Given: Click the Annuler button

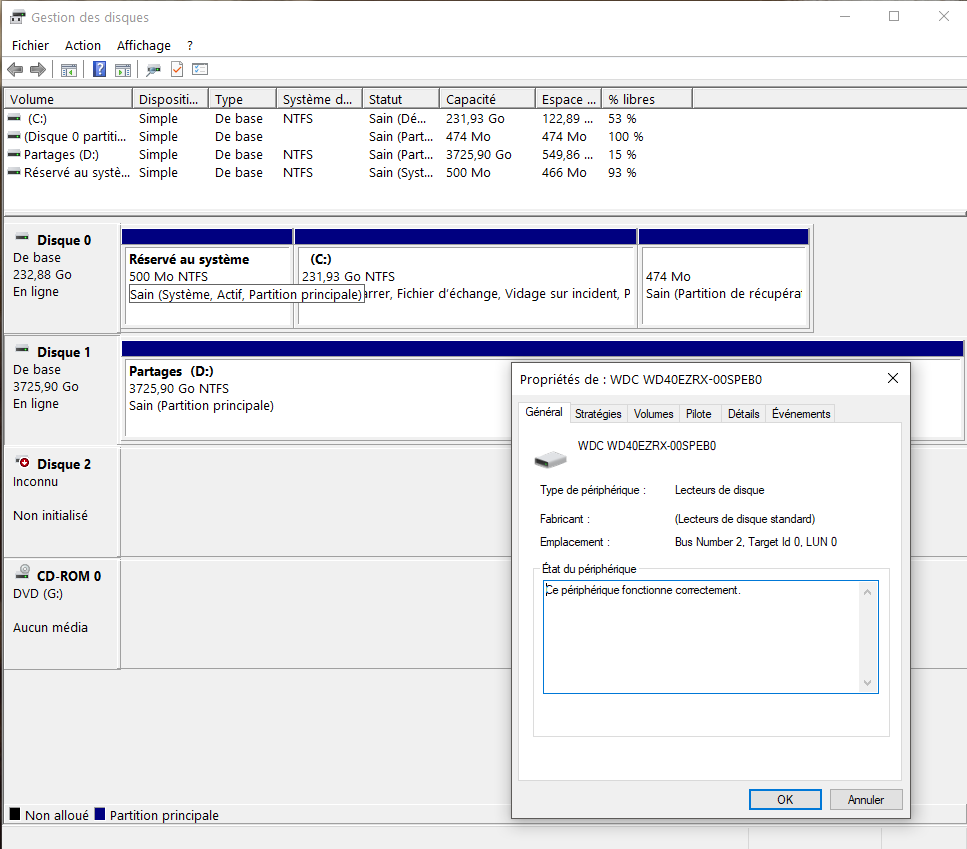Looking at the screenshot, I should coord(866,800).
